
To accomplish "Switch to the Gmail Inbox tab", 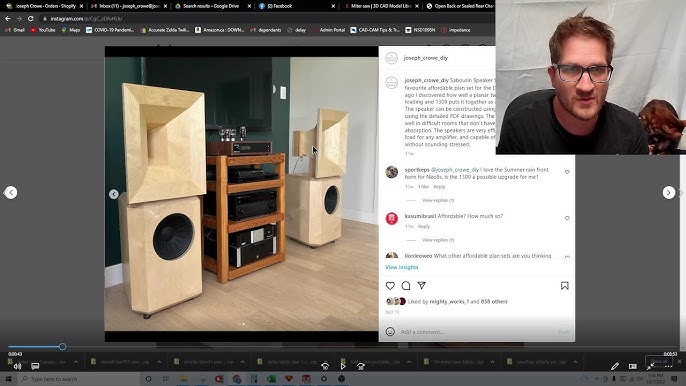I will 129,6.
